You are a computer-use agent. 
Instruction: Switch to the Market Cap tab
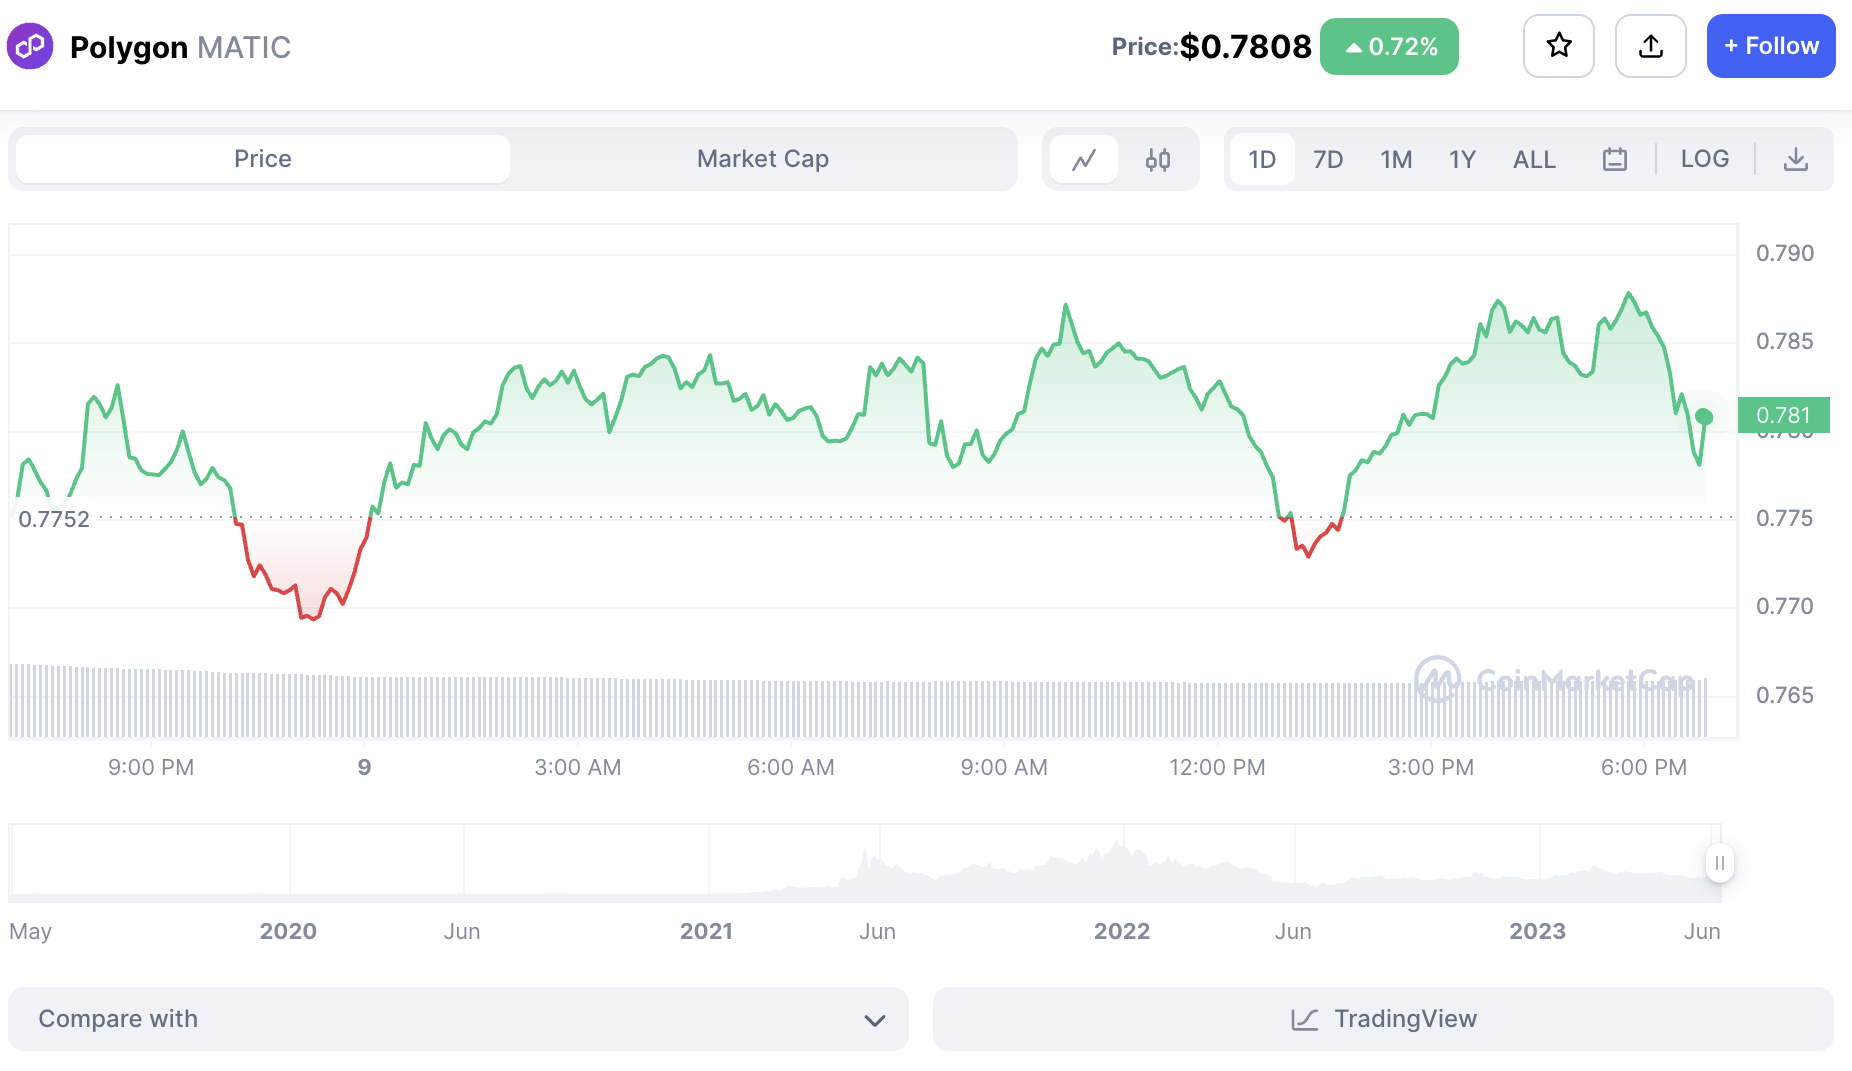(x=763, y=159)
